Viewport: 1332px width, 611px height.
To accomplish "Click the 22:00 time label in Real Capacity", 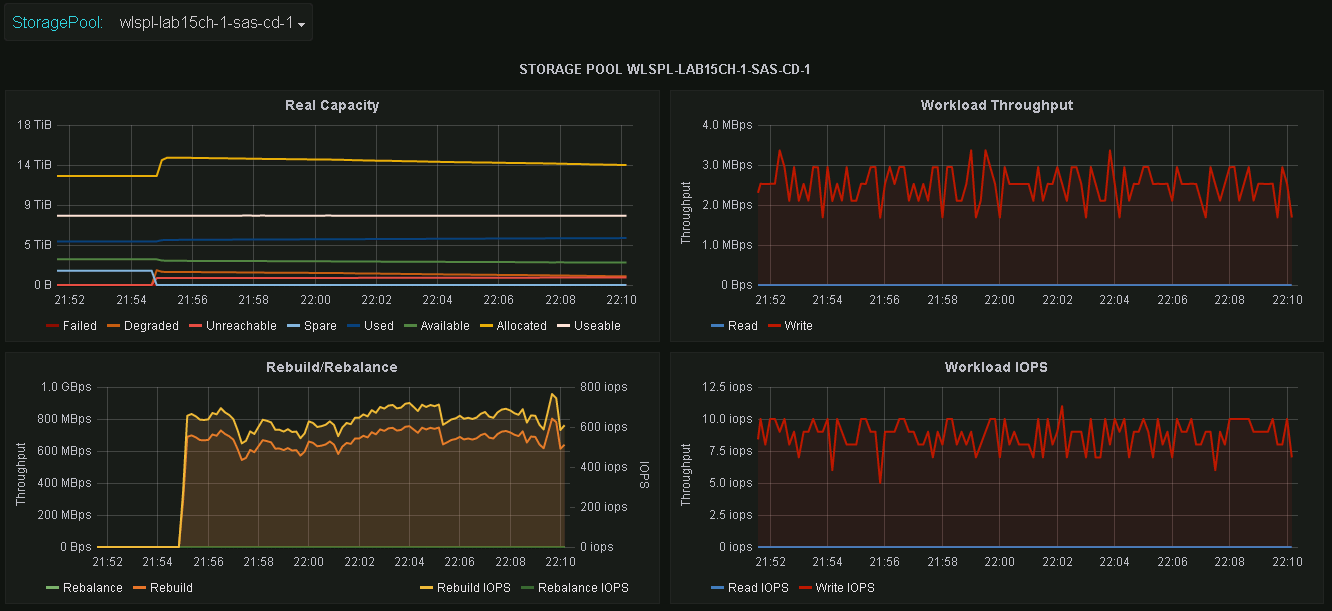I will coord(315,299).
